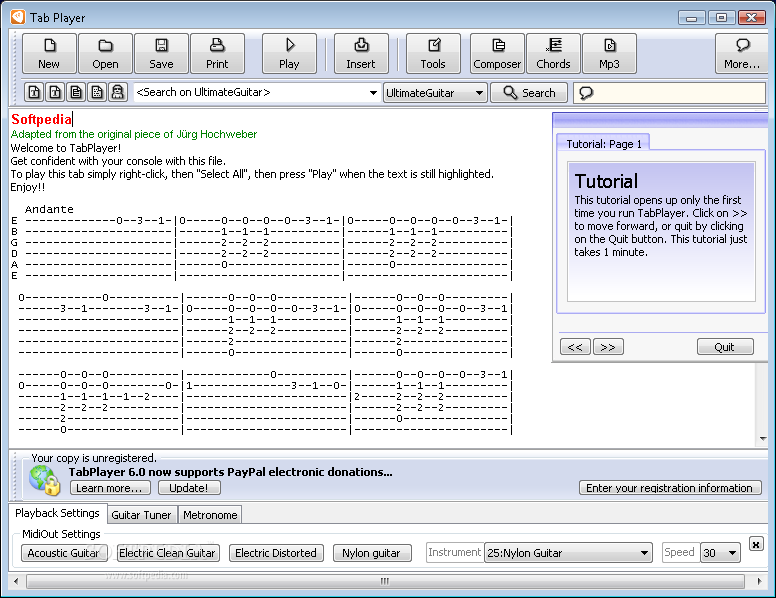Close the playback settings panel with x
The width and height of the screenshot is (776, 598).
(756, 545)
